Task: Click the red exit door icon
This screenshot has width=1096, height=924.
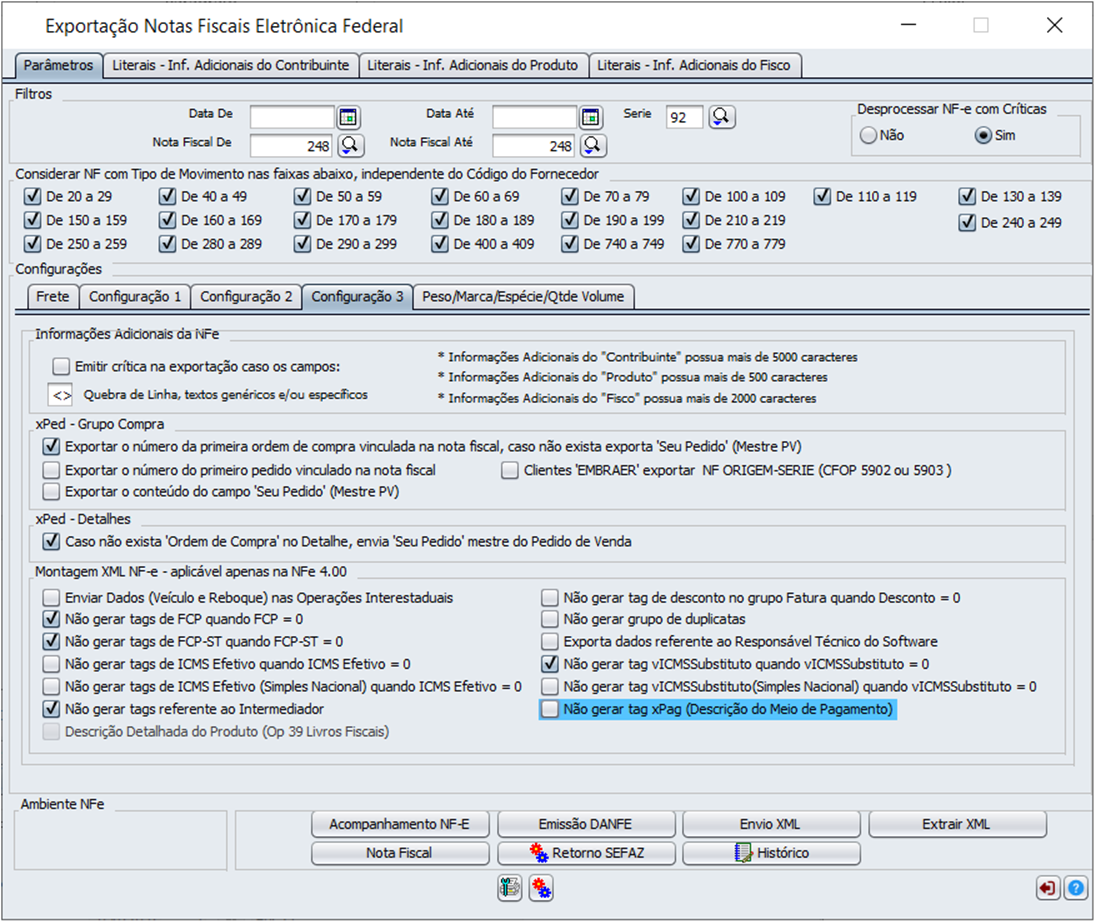Action: [1047, 888]
